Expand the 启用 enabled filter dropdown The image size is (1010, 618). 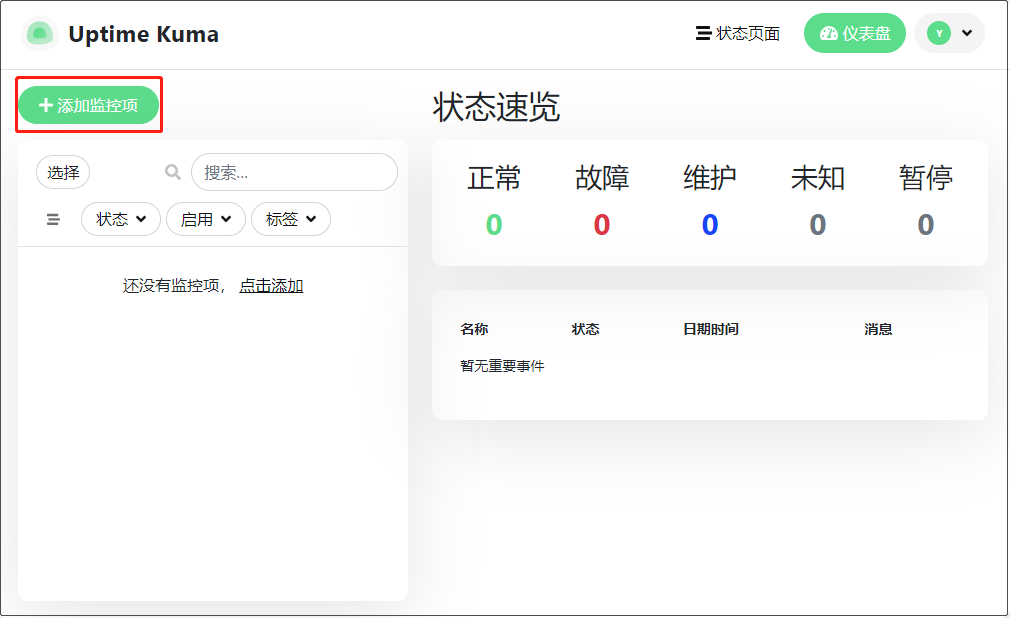coord(205,219)
